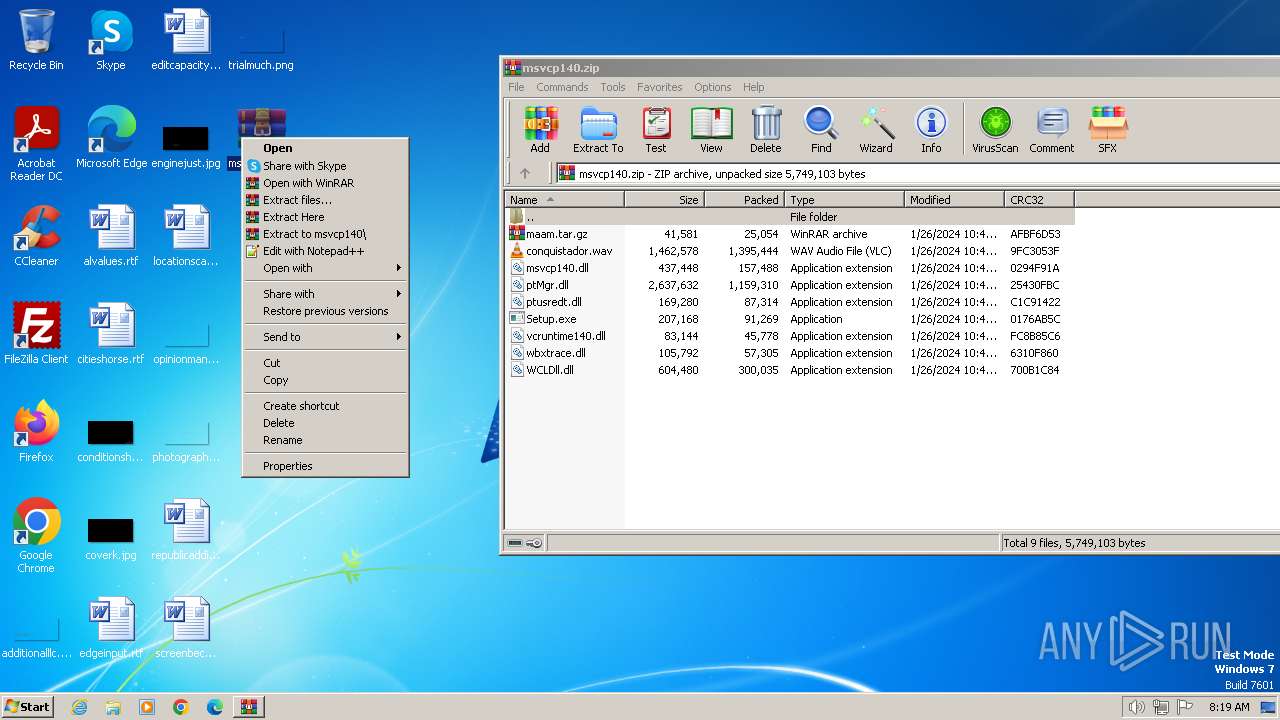
Task: Run the Test archive tool
Action: (656, 130)
